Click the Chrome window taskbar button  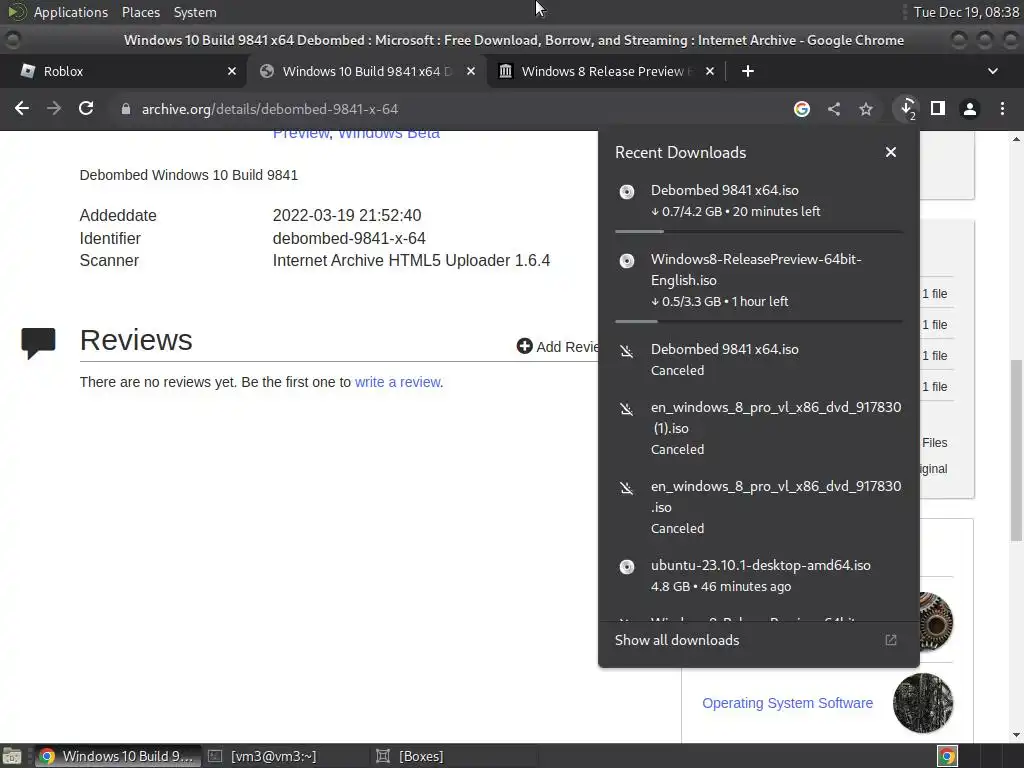click(116, 756)
